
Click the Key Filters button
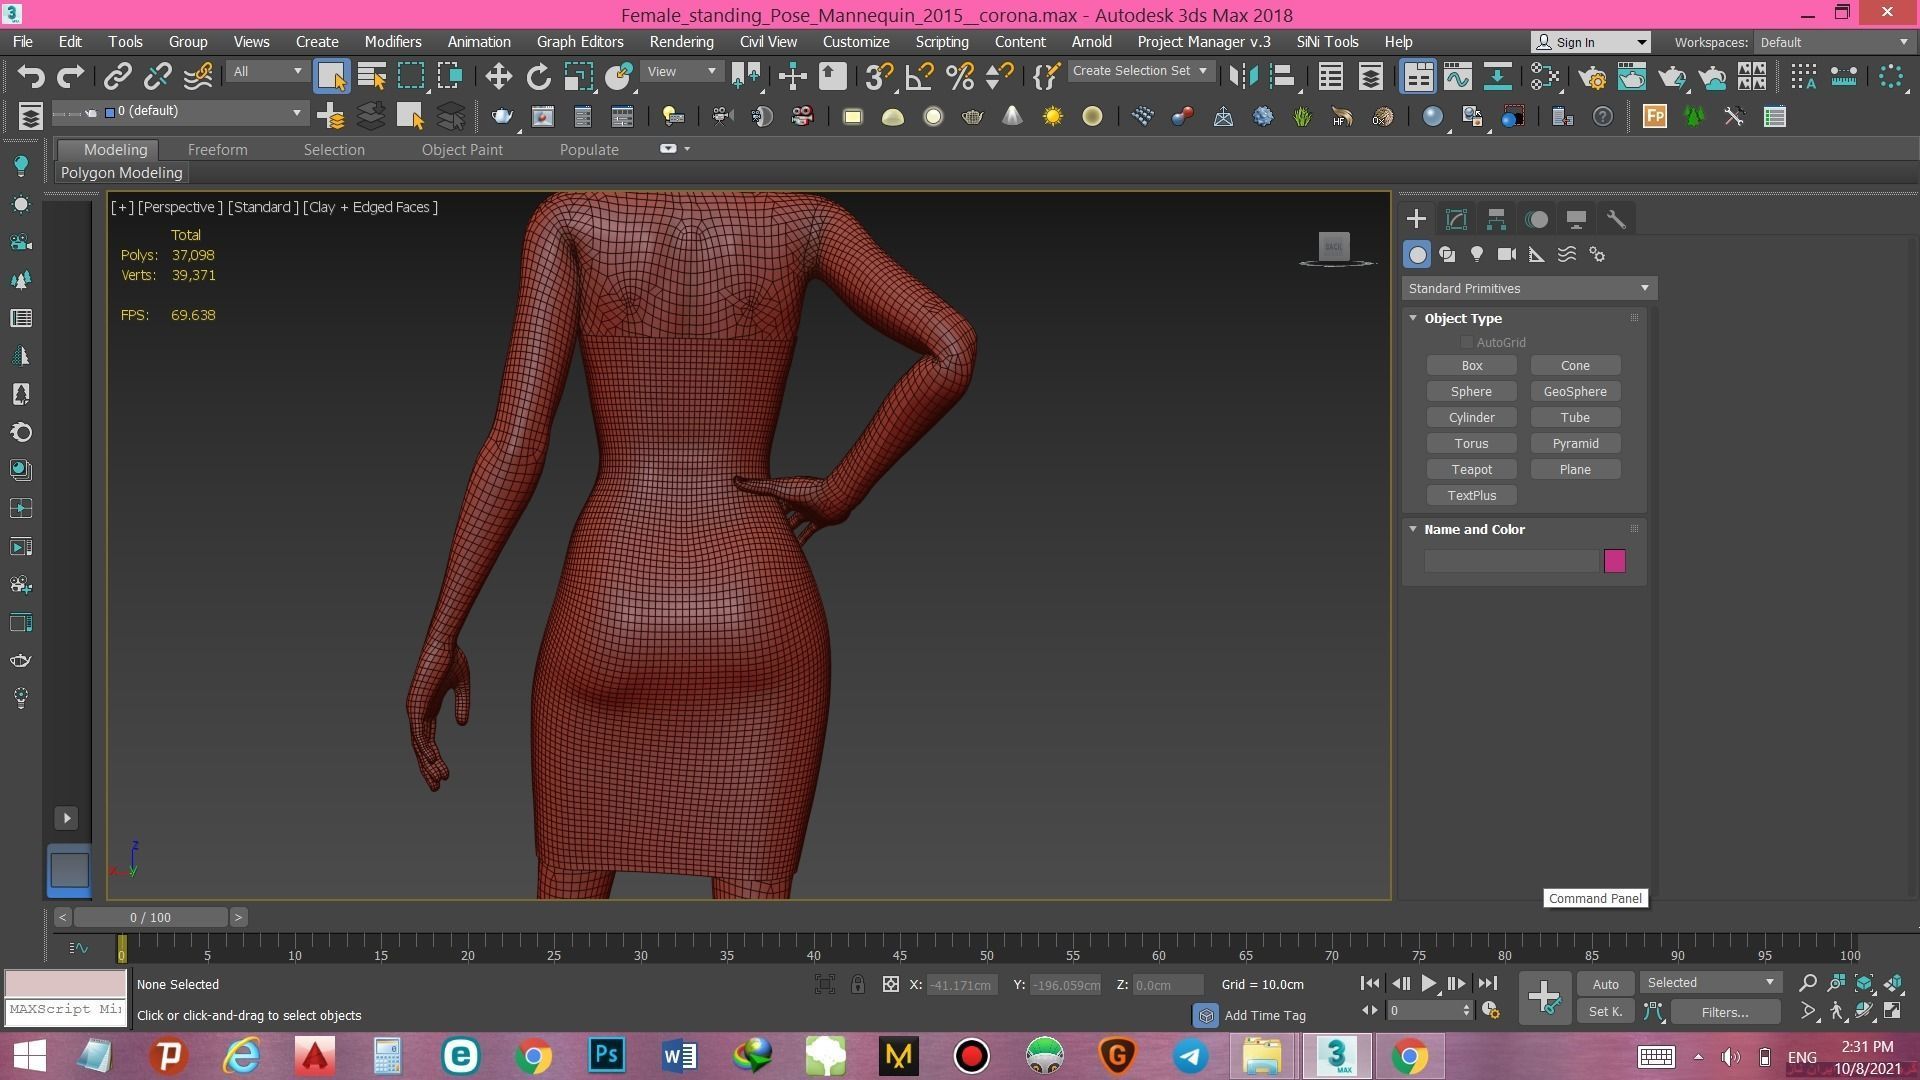[x=1725, y=1012]
